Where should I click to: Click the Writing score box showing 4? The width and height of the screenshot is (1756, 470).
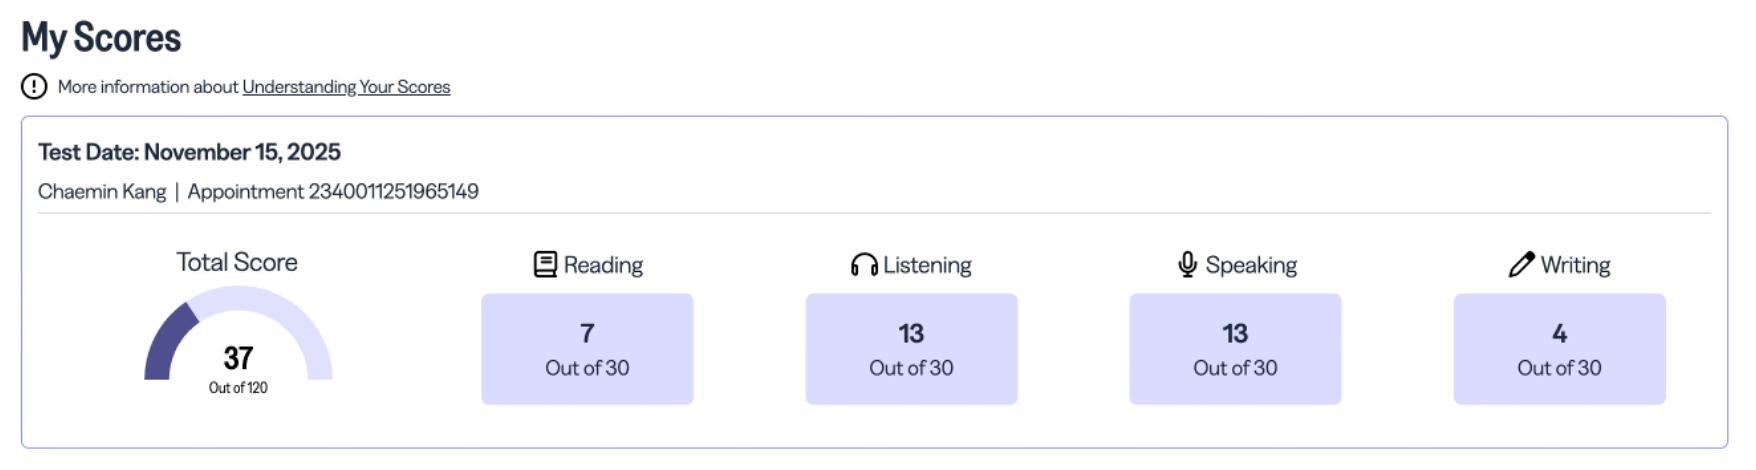tap(1559, 349)
